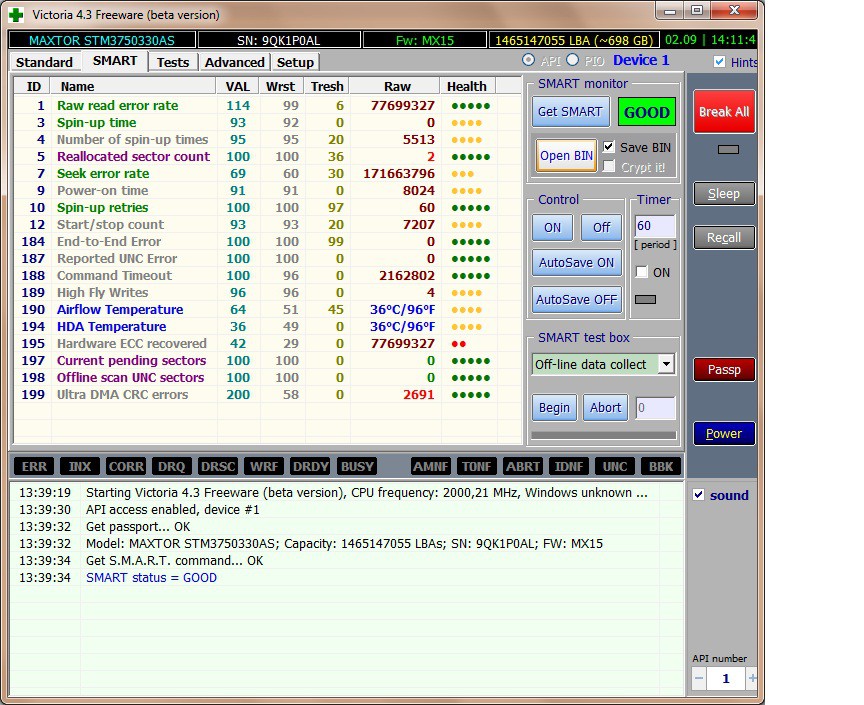Select the Airflow Temperature row

click(267, 310)
